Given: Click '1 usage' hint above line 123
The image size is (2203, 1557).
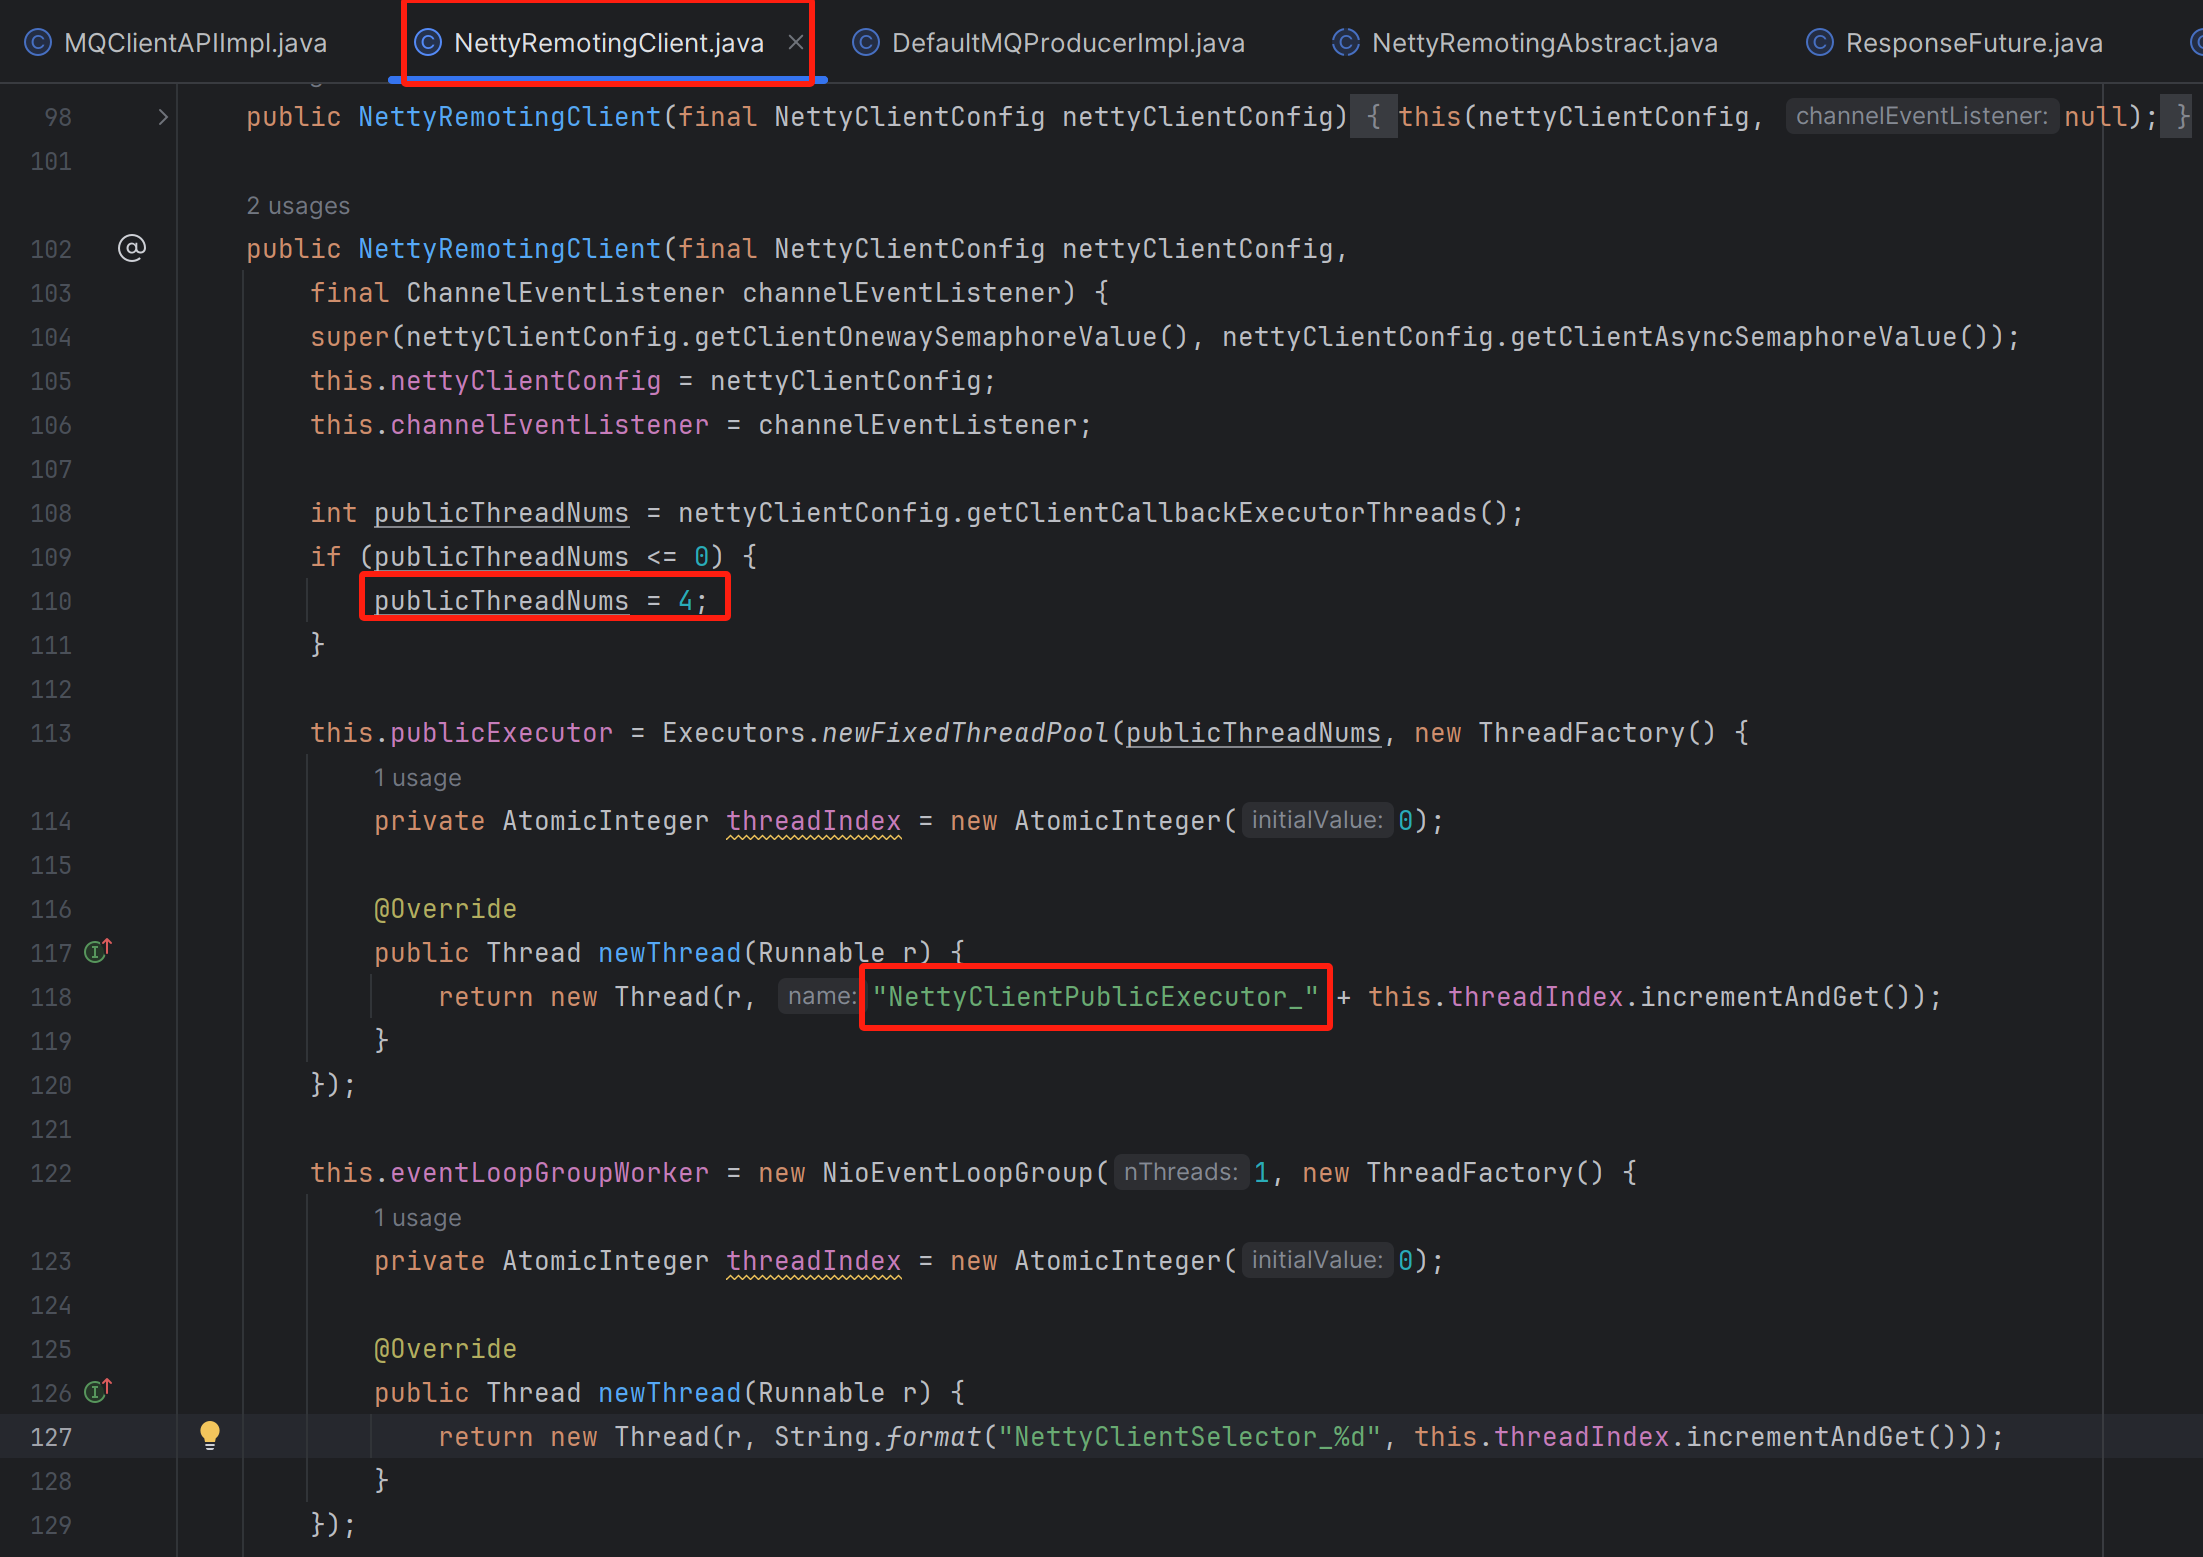Looking at the screenshot, I should point(418,1218).
